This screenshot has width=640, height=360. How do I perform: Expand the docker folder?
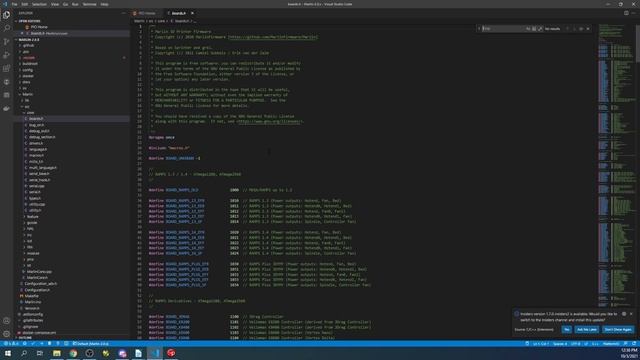28,76
